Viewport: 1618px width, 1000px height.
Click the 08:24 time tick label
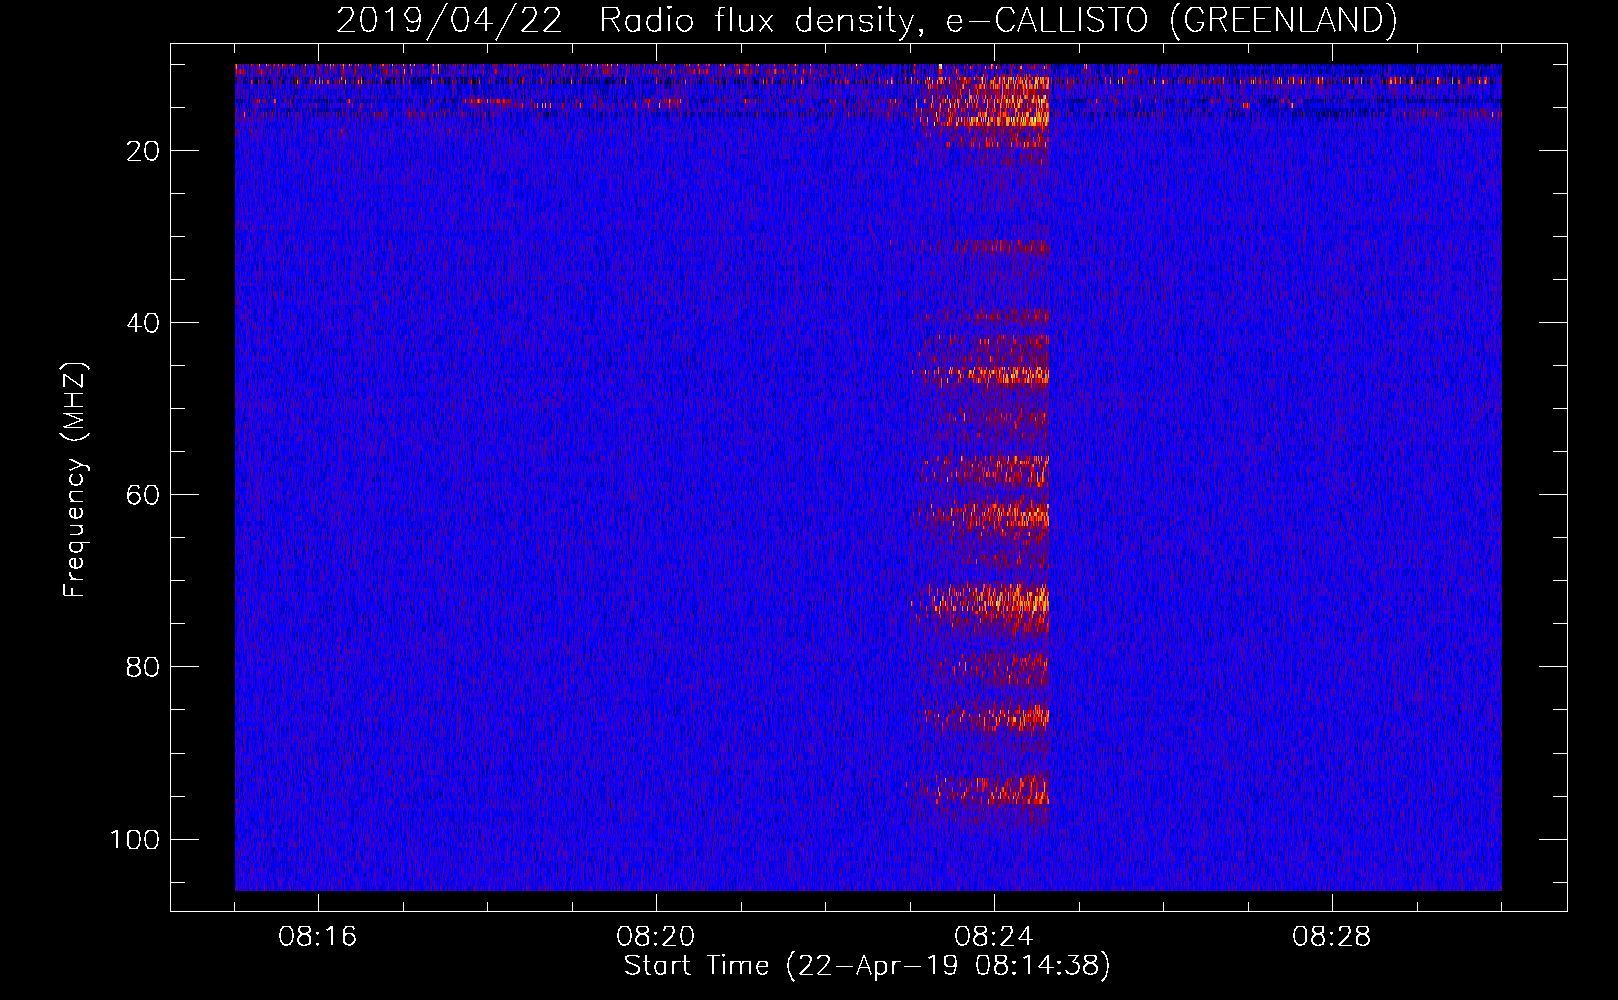pyautogui.click(x=993, y=937)
